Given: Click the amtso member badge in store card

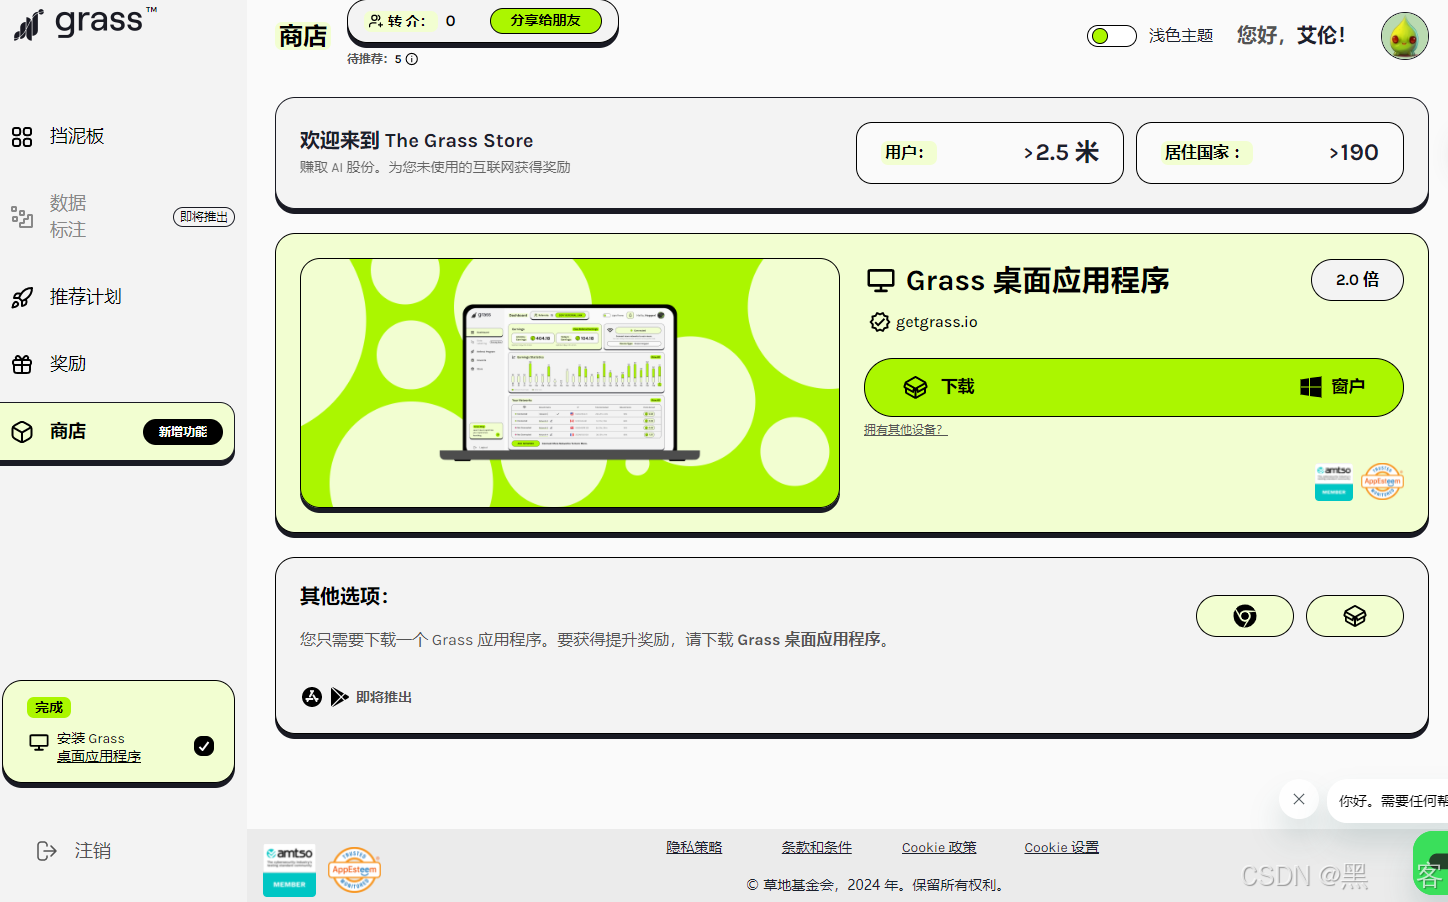Looking at the screenshot, I should click(1334, 482).
